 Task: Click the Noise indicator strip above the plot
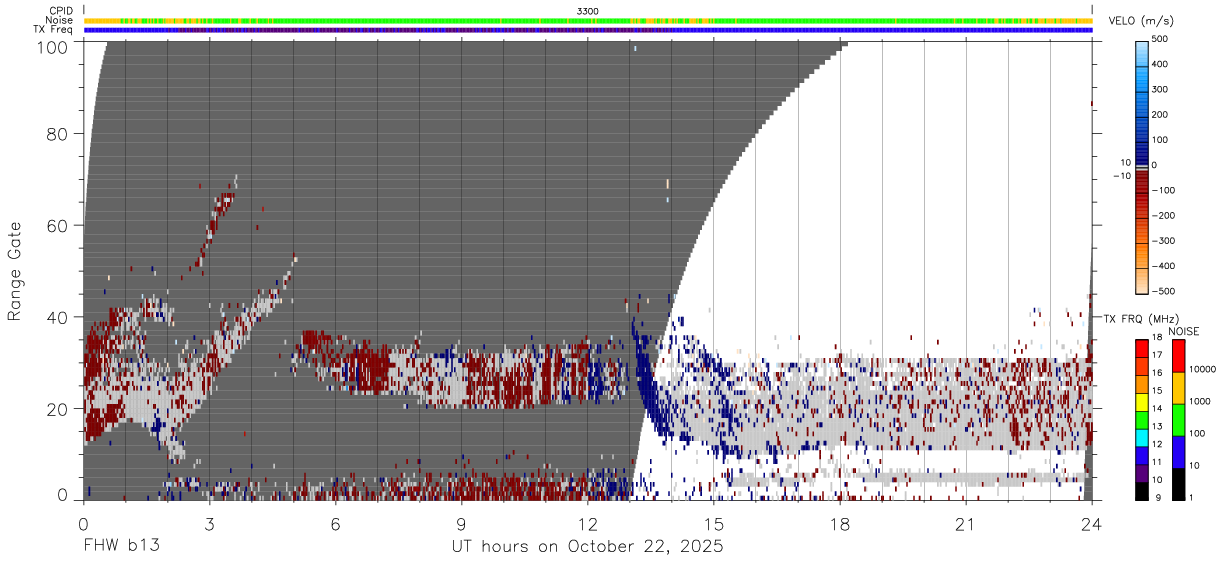(588, 20)
